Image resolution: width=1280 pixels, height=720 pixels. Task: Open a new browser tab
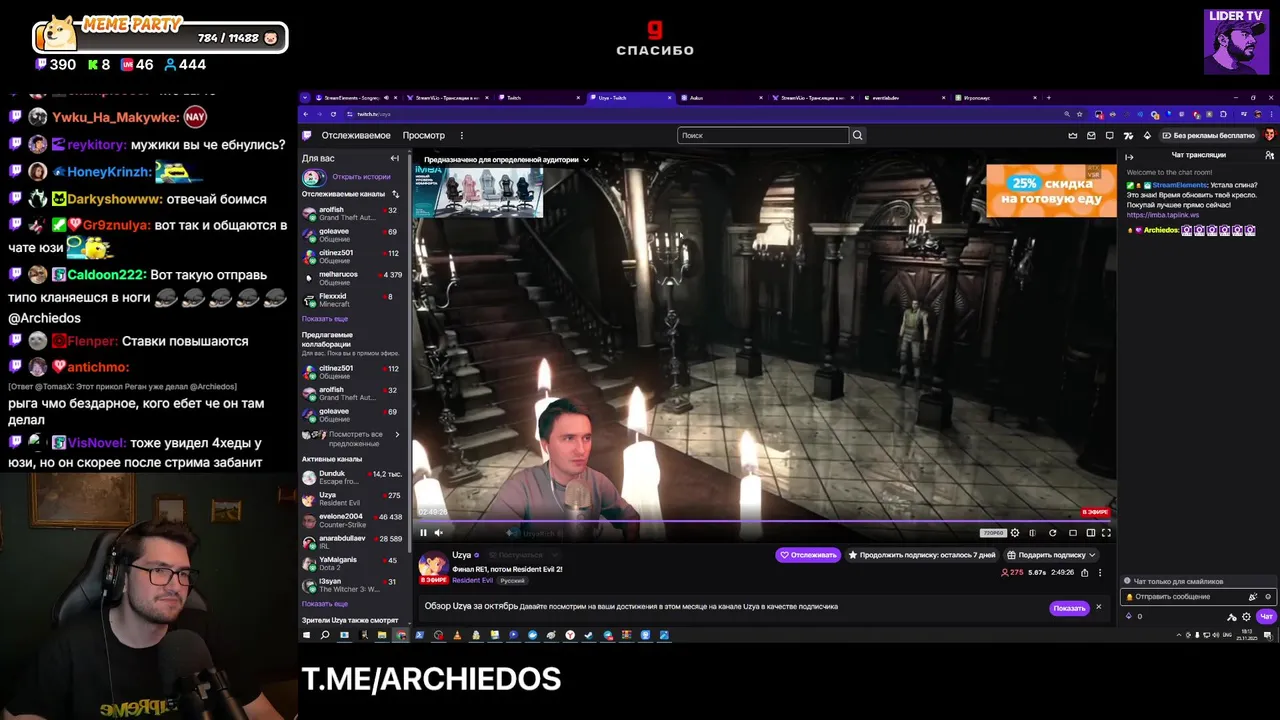[x=1050, y=98]
